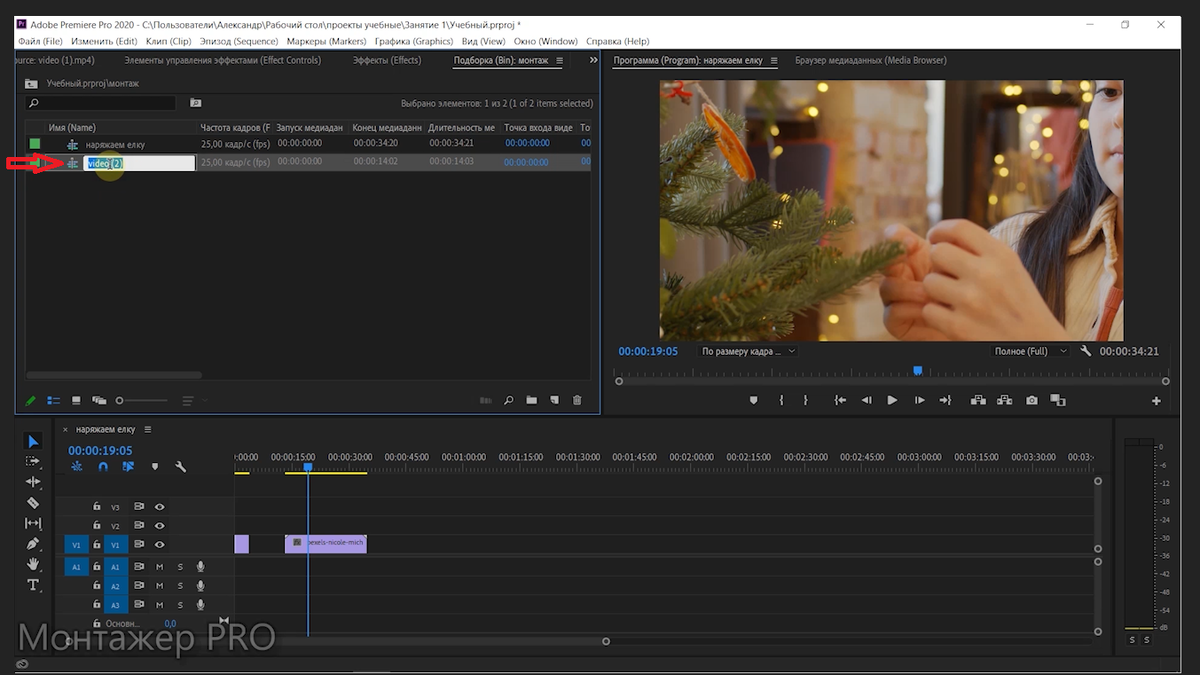Mark In point in Program monitor
The width and height of the screenshot is (1200, 675).
(781, 400)
